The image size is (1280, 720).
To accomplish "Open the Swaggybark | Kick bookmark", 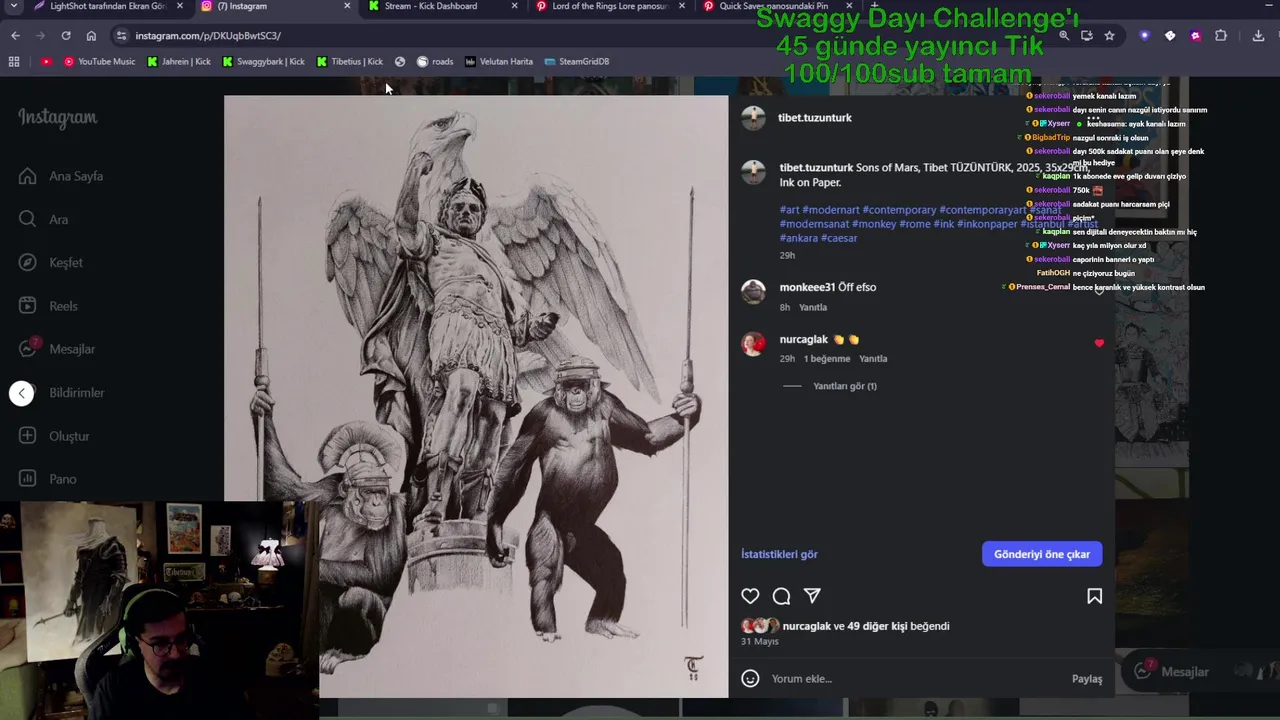I will point(263,61).
